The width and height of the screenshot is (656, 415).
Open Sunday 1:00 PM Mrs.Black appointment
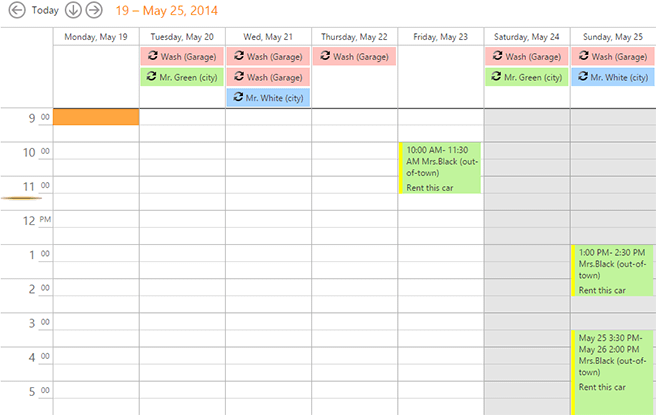coord(612,270)
